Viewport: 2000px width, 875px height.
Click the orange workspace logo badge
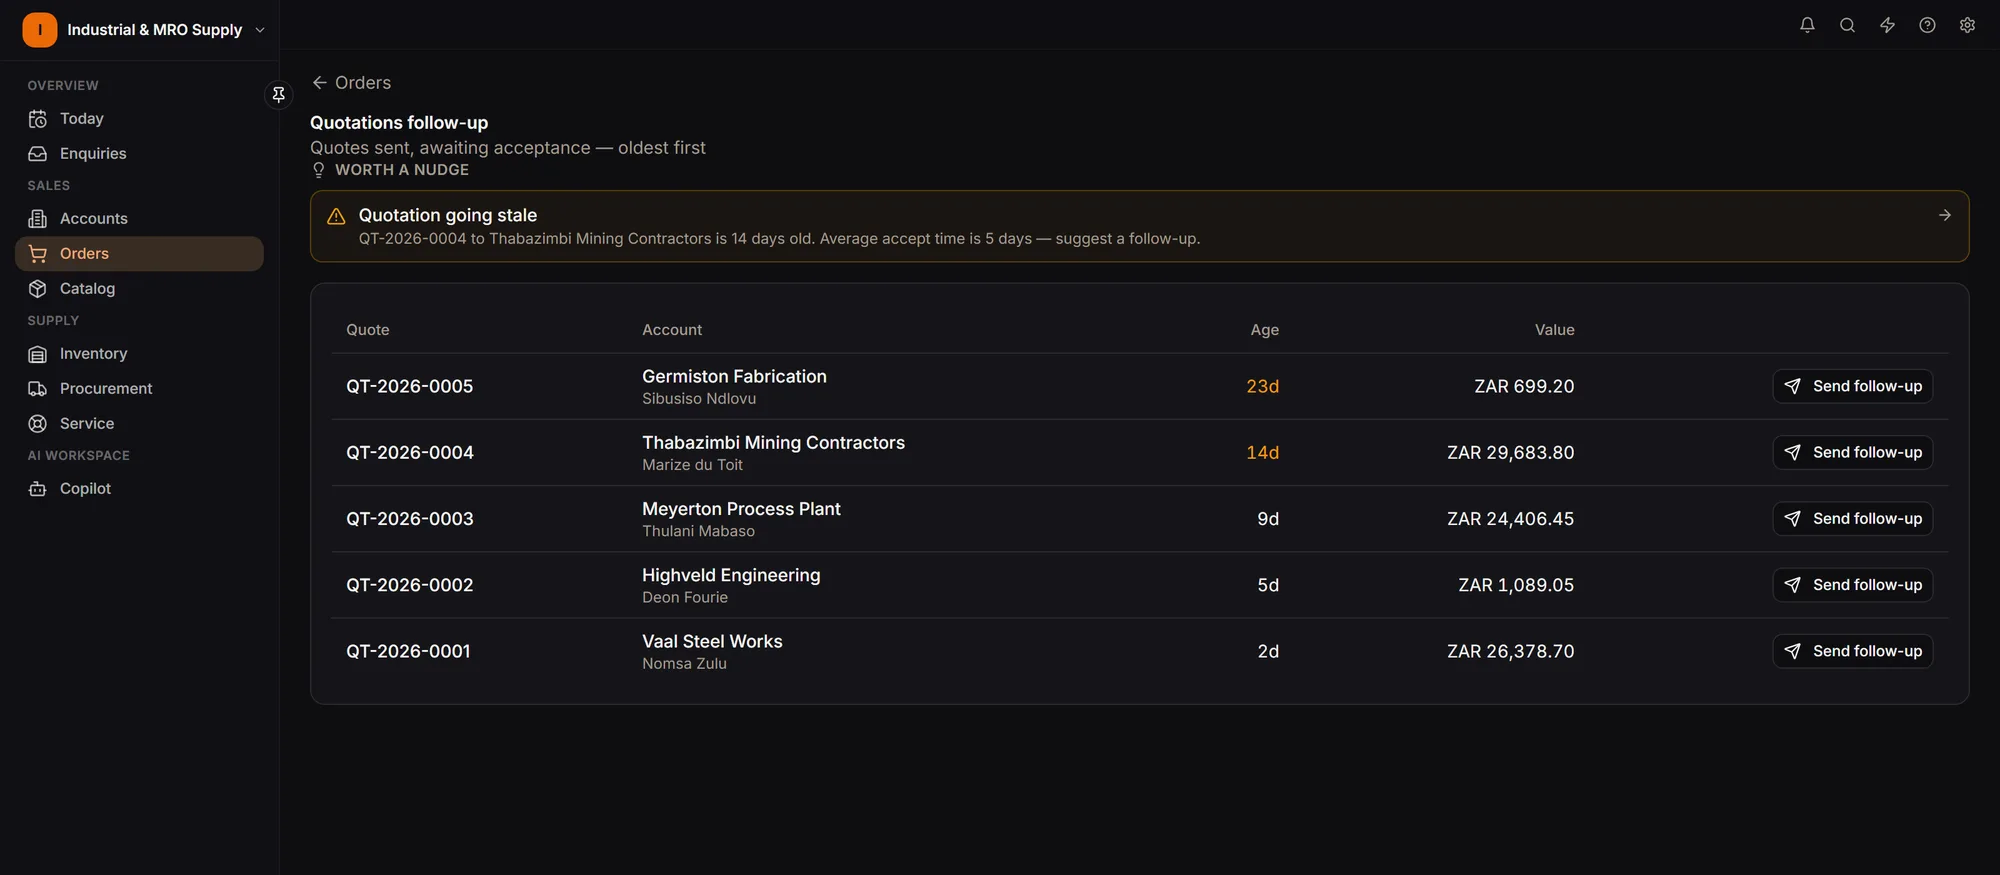tap(40, 30)
